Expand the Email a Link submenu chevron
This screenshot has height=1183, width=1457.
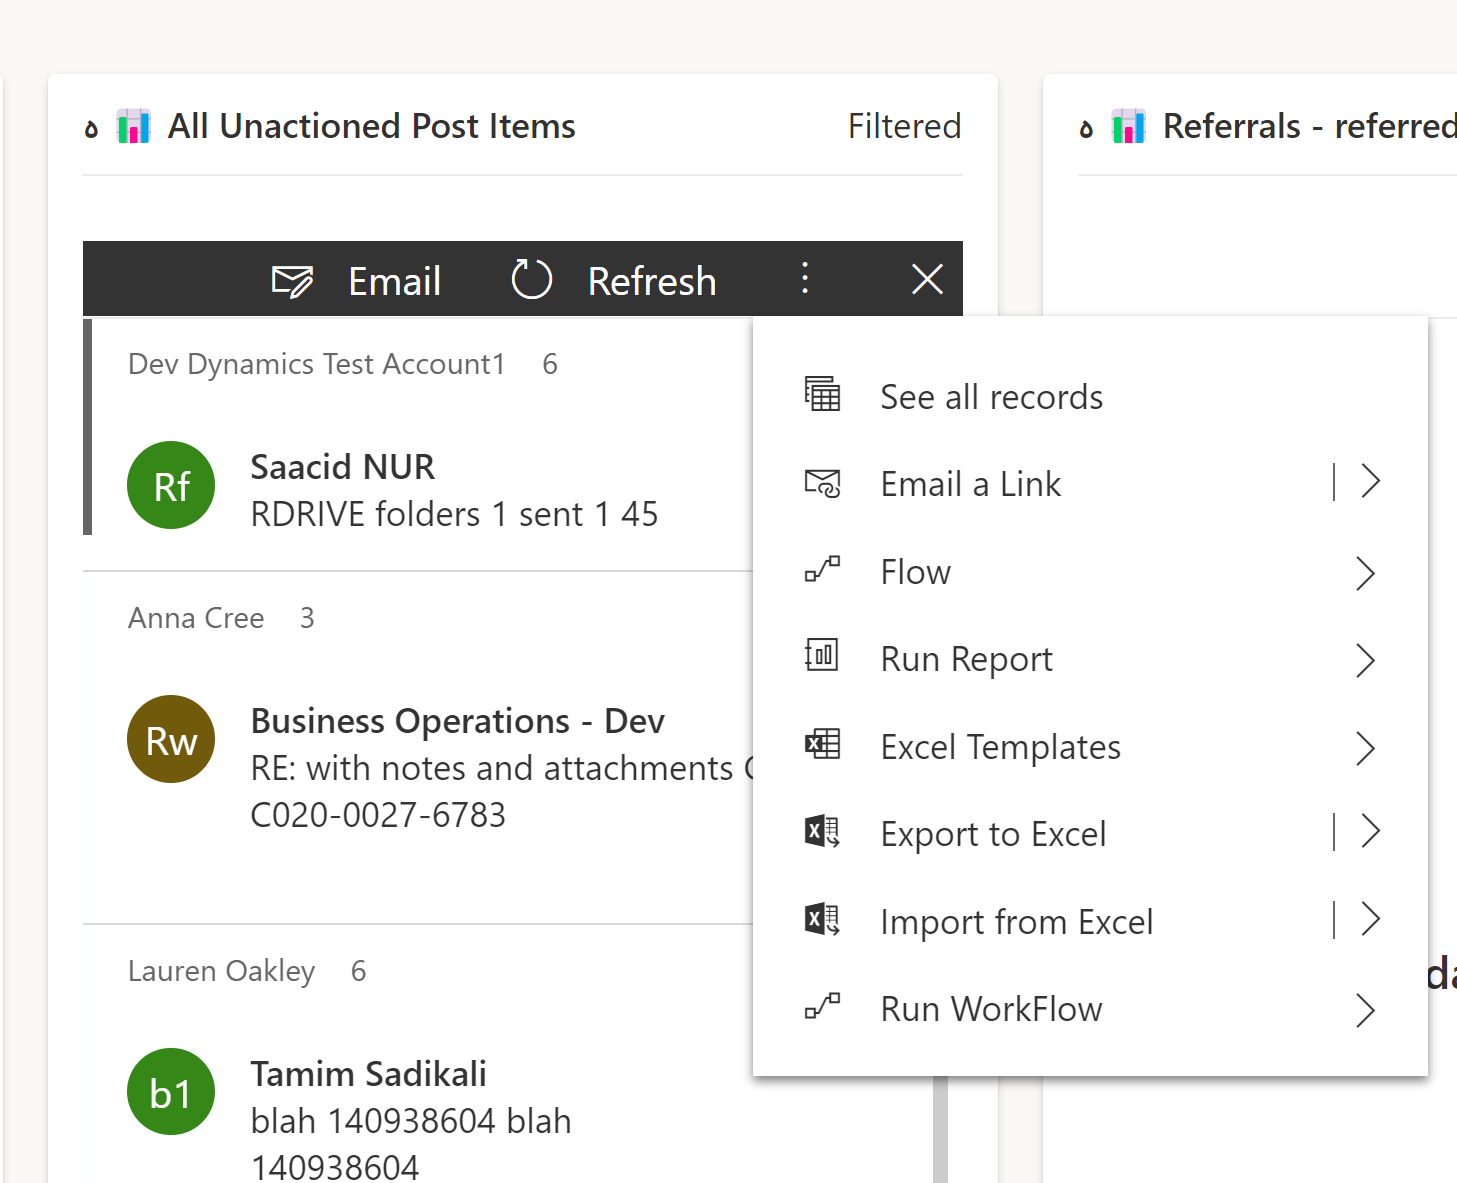pyautogui.click(x=1370, y=482)
